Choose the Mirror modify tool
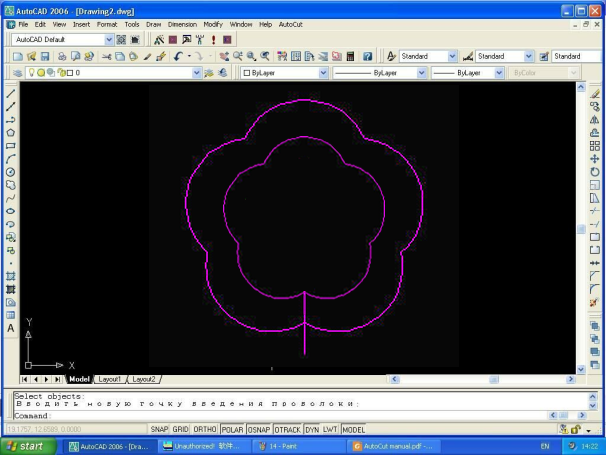The width and height of the screenshot is (606, 455). click(595, 119)
